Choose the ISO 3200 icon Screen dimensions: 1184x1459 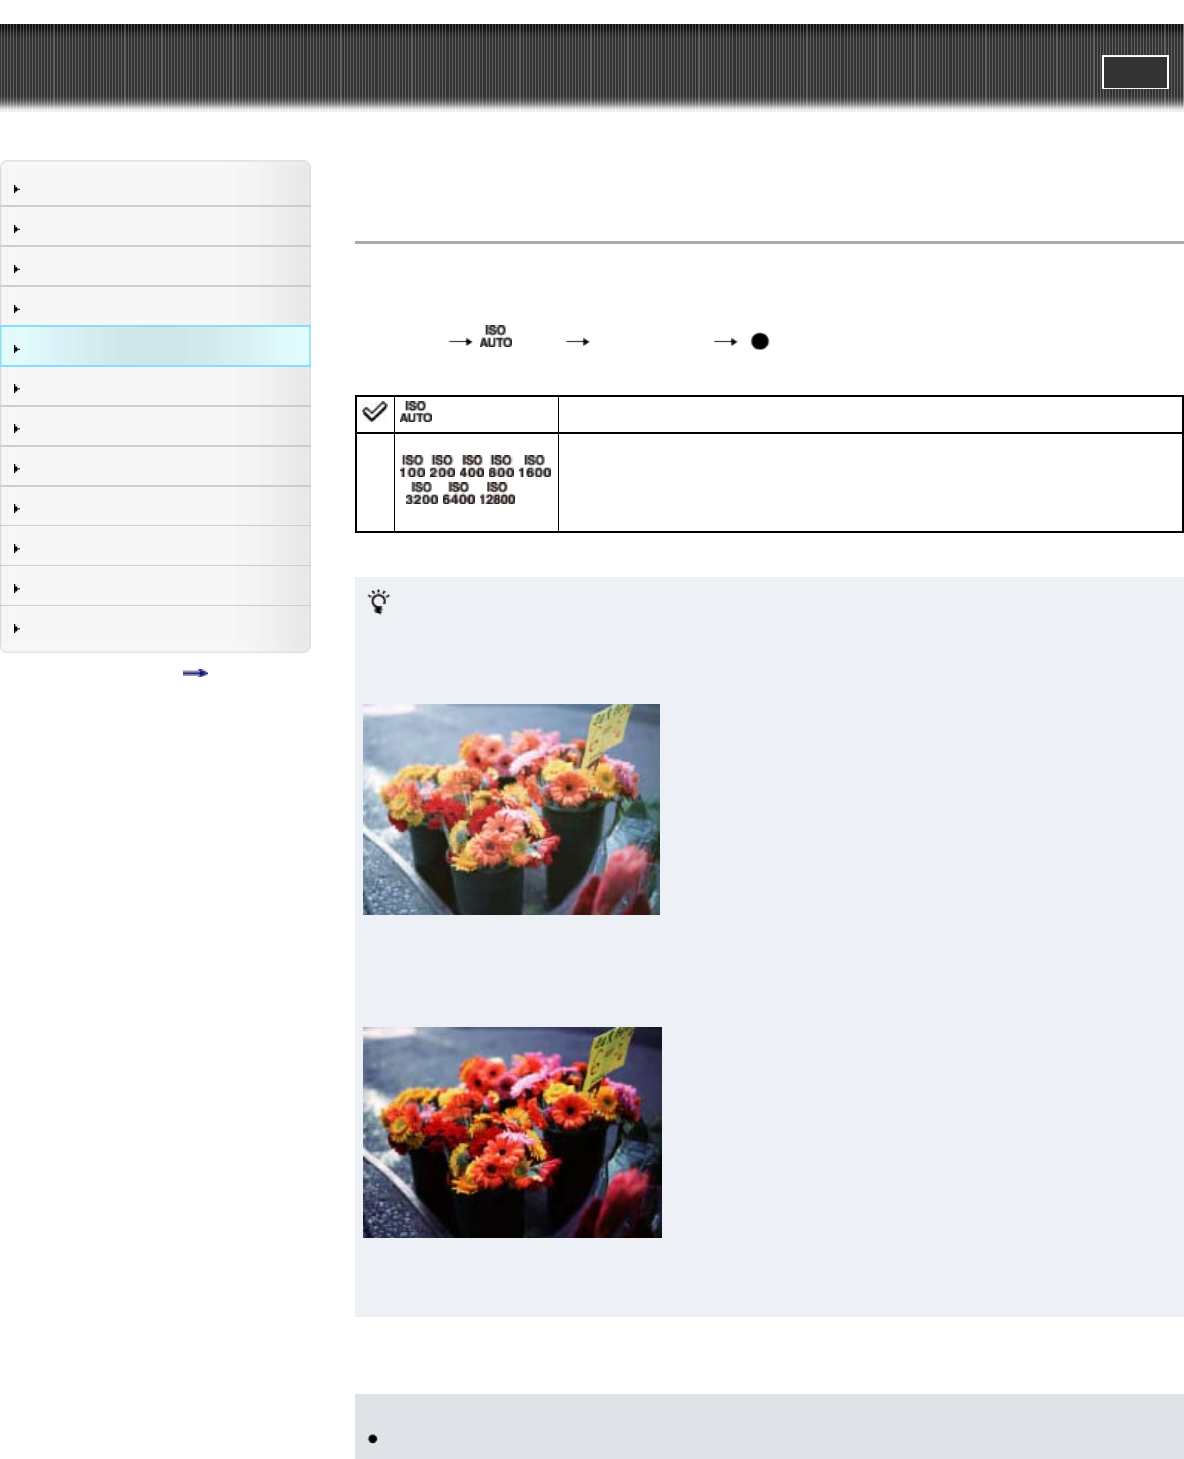(x=422, y=493)
